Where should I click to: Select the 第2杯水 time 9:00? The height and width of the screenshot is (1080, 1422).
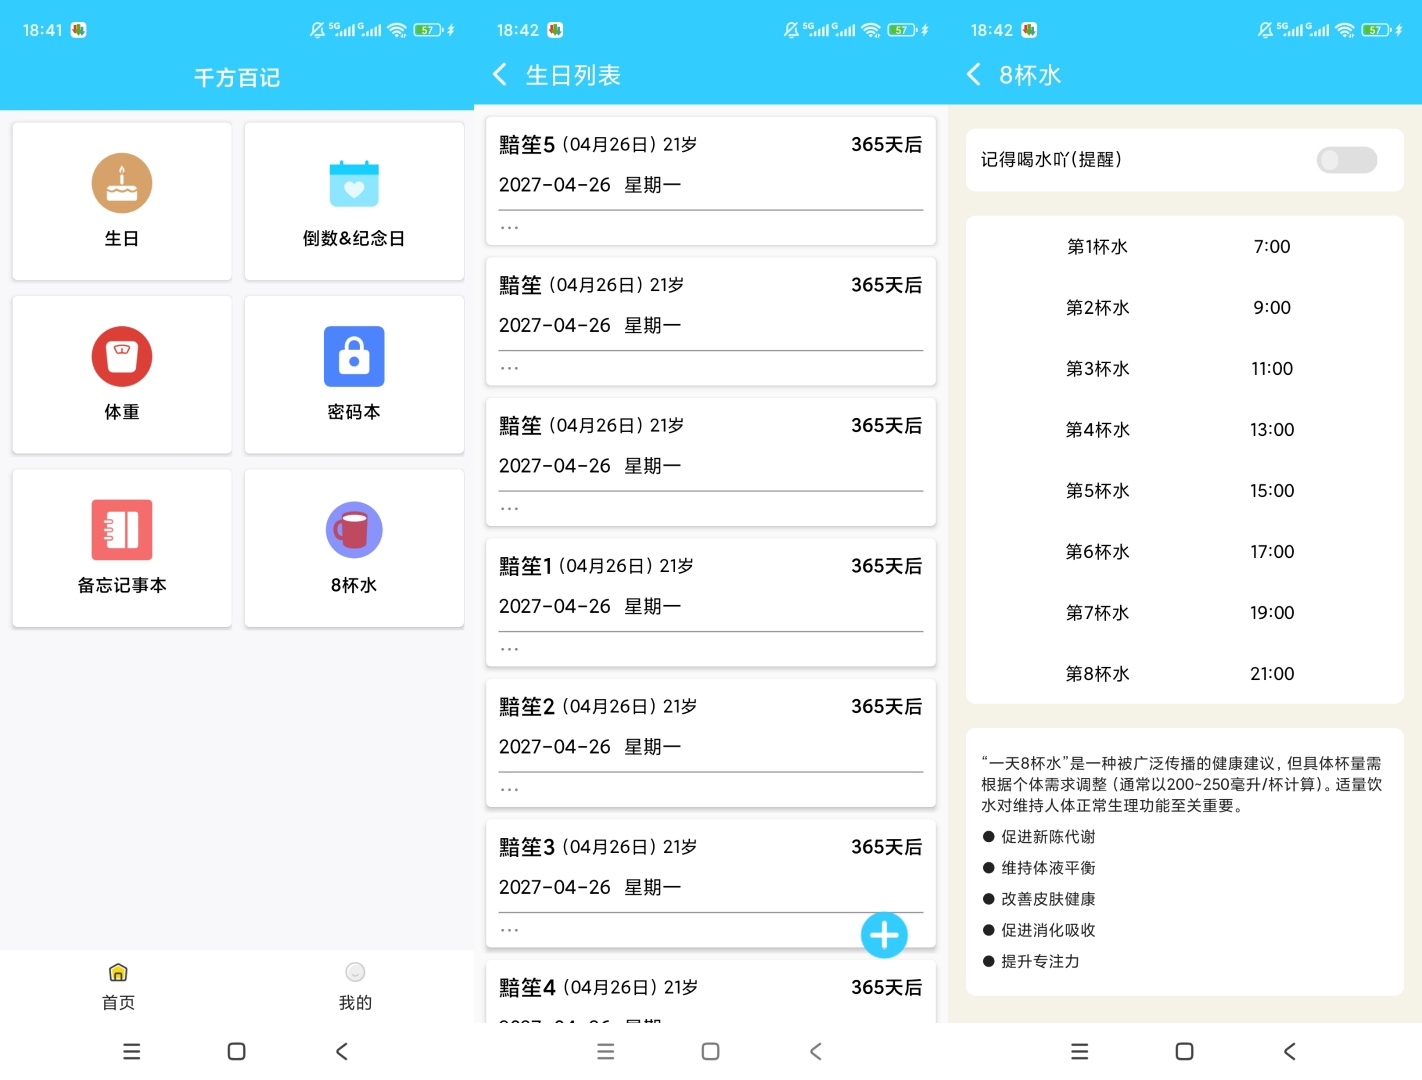(x=1272, y=308)
